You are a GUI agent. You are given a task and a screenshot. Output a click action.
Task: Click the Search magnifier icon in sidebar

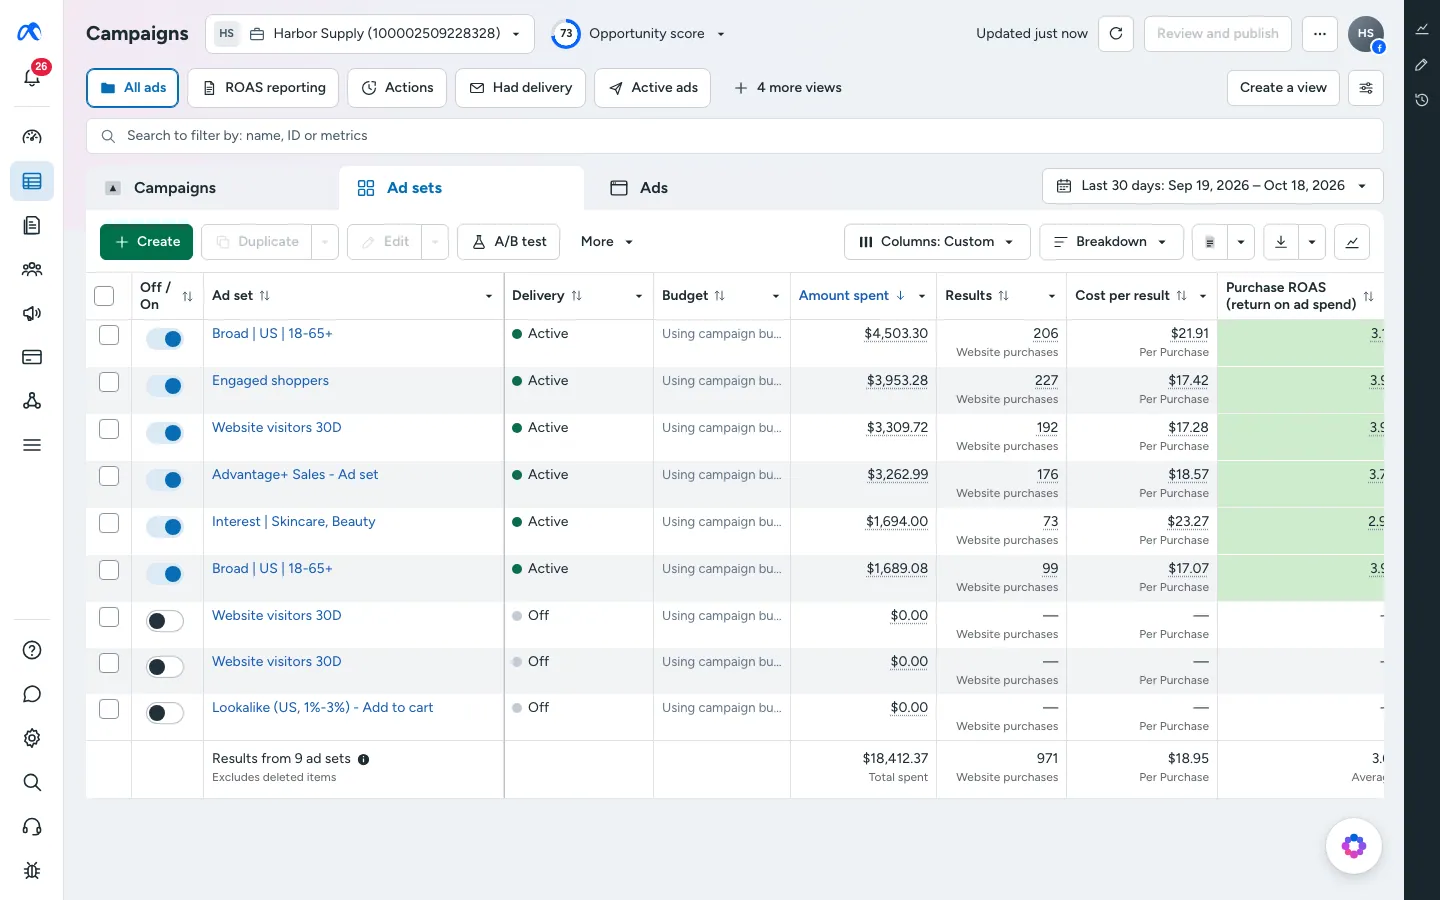click(32, 782)
